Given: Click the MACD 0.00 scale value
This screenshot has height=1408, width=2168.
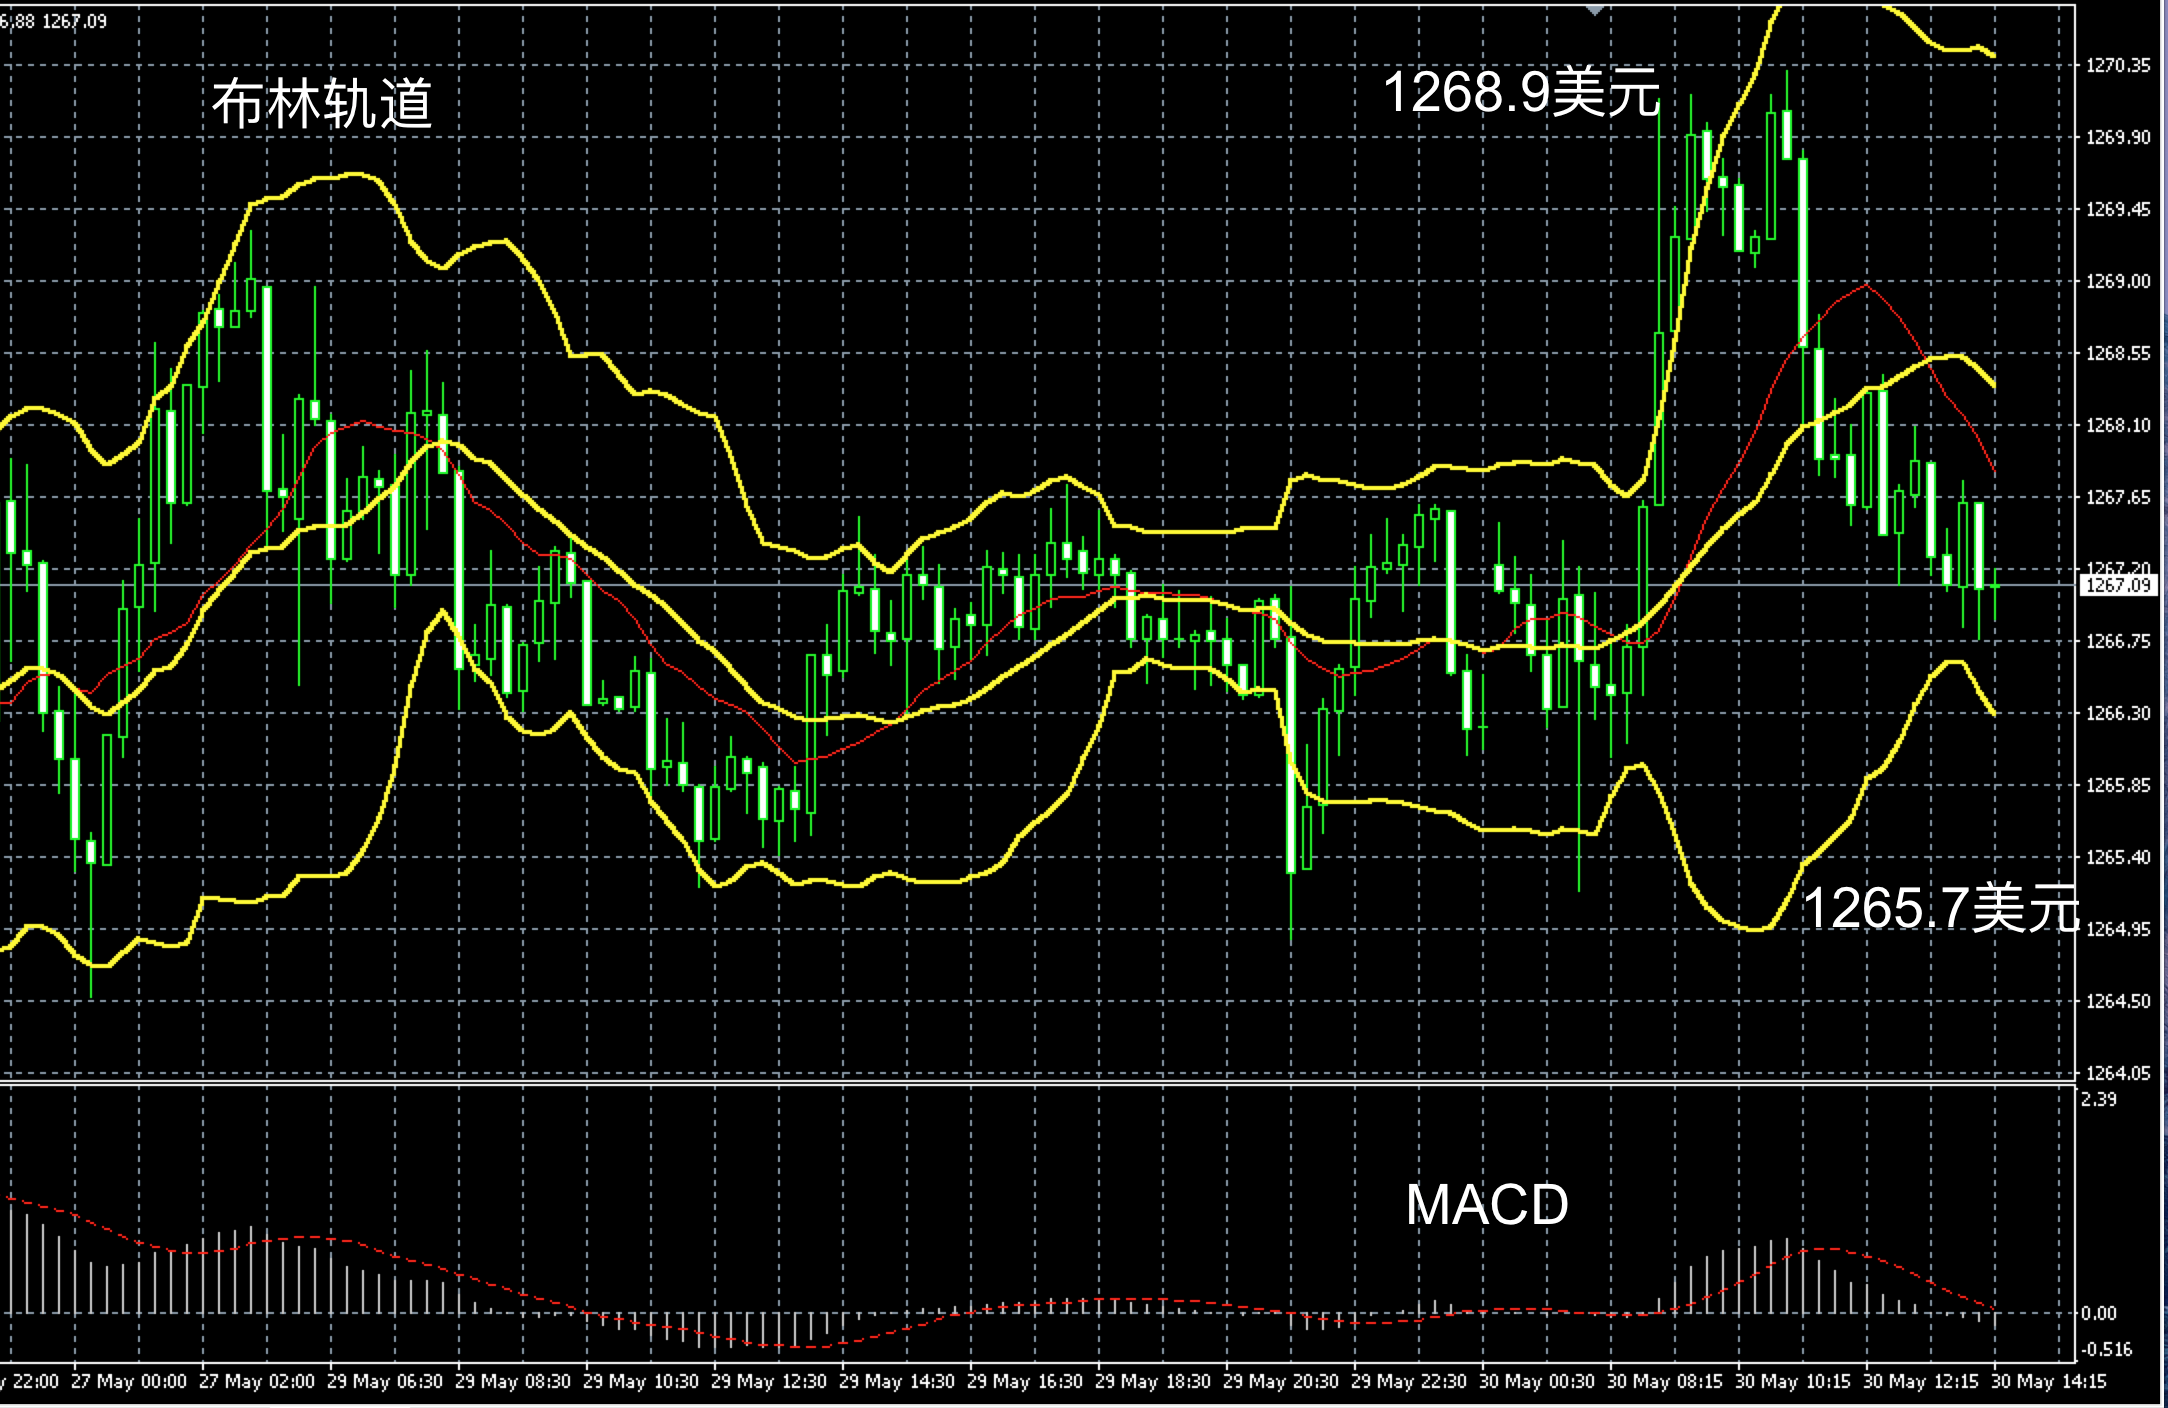Looking at the screenshot, I should [x=2098, y=1313].
